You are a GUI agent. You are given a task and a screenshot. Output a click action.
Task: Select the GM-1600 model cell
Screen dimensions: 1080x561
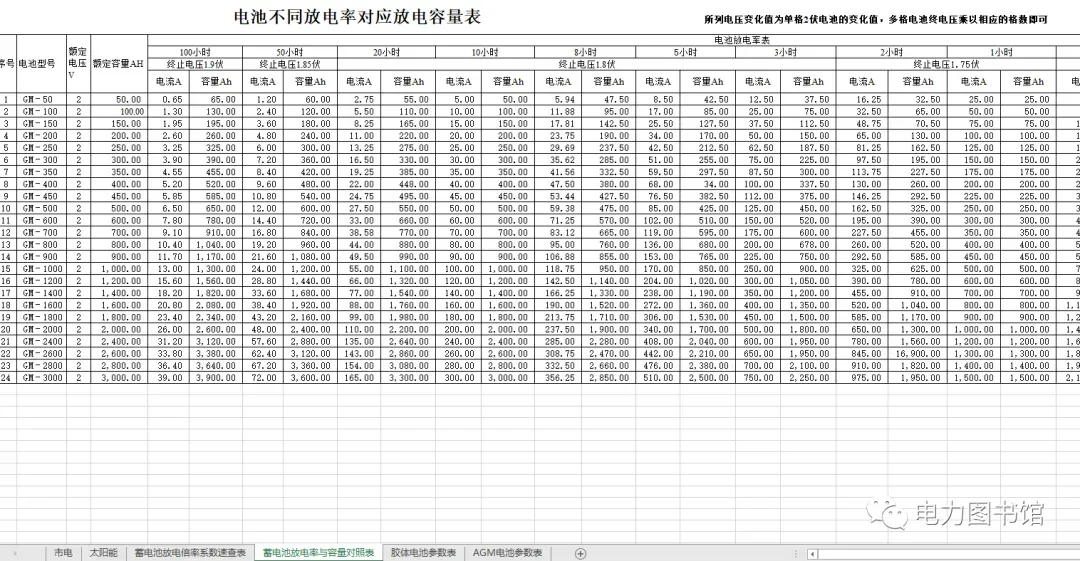click(41, 305)
